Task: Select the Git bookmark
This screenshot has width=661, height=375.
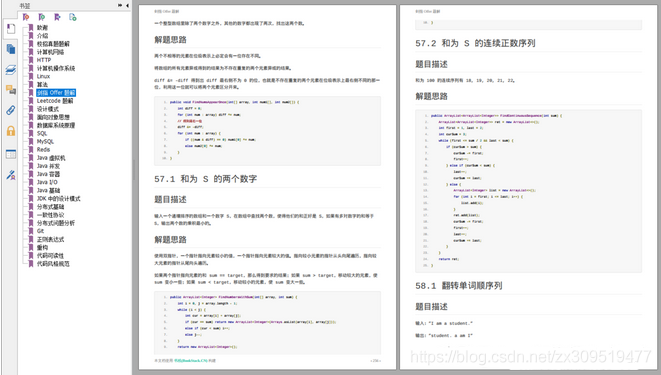Action: (40, 231)
